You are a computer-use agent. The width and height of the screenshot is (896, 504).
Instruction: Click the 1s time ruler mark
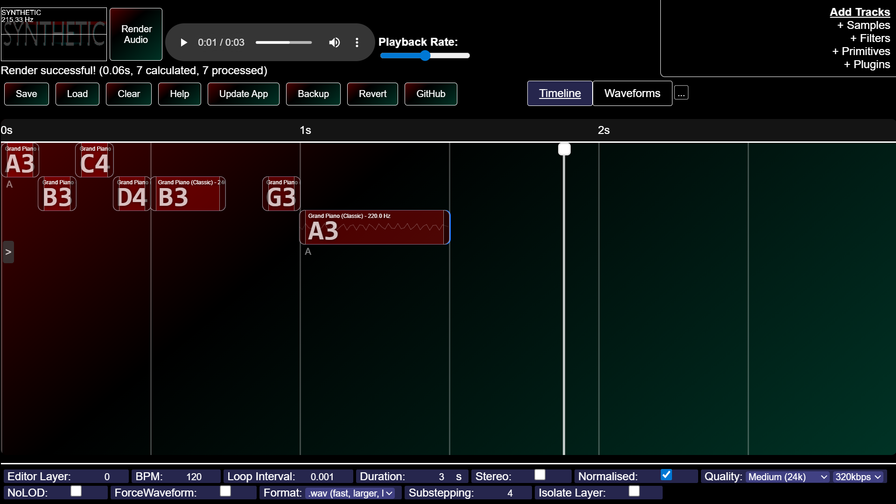305,130
